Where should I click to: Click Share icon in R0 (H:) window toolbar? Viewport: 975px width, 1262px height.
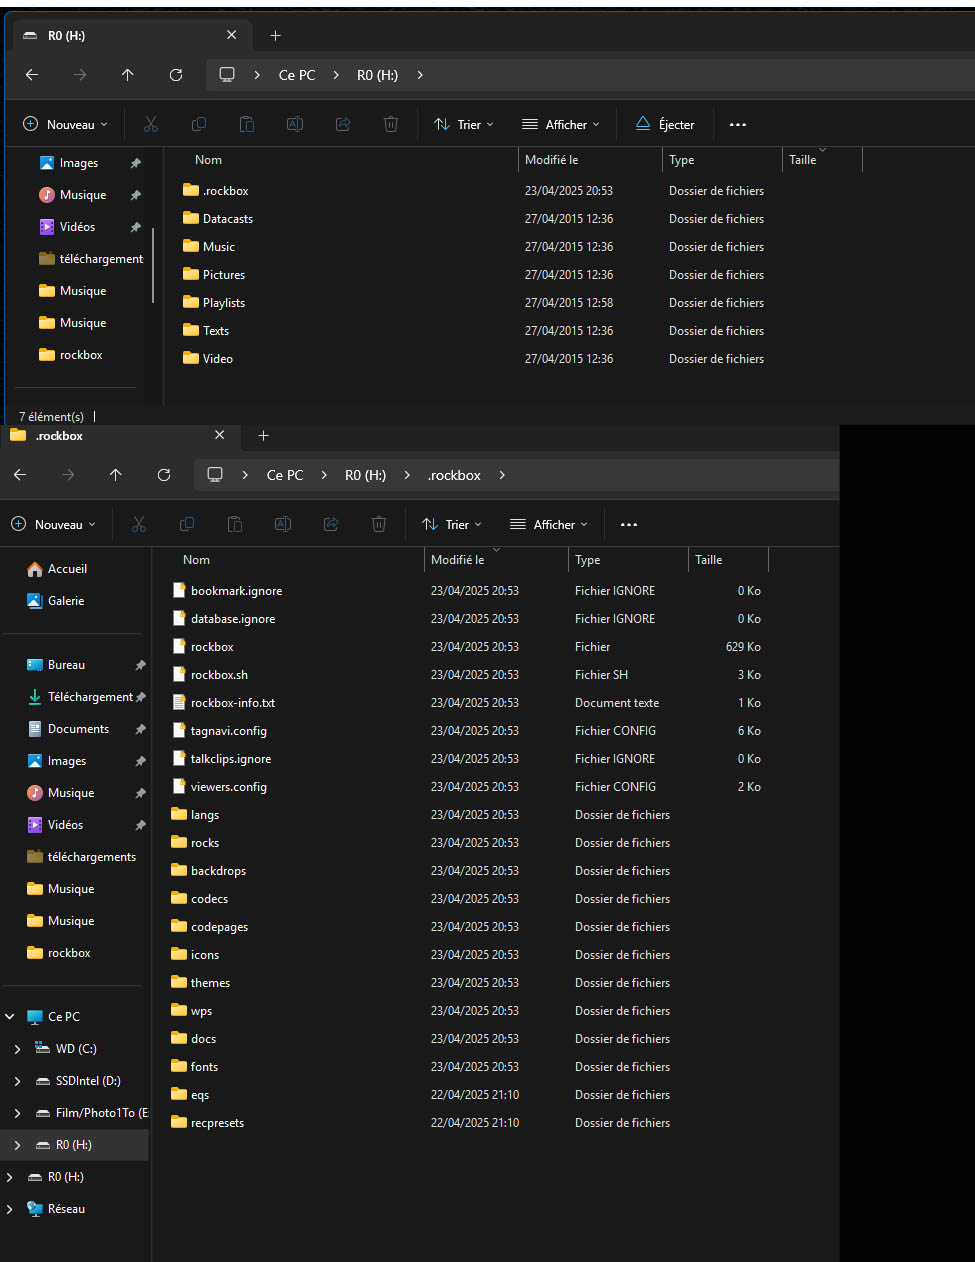tap(343, 124)
